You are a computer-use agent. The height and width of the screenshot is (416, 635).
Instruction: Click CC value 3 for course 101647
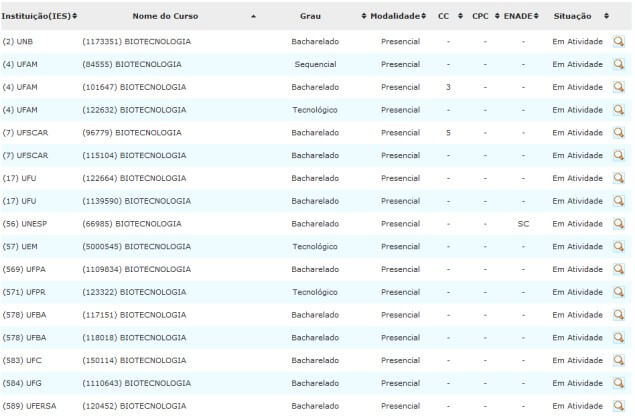click(448, 87)
